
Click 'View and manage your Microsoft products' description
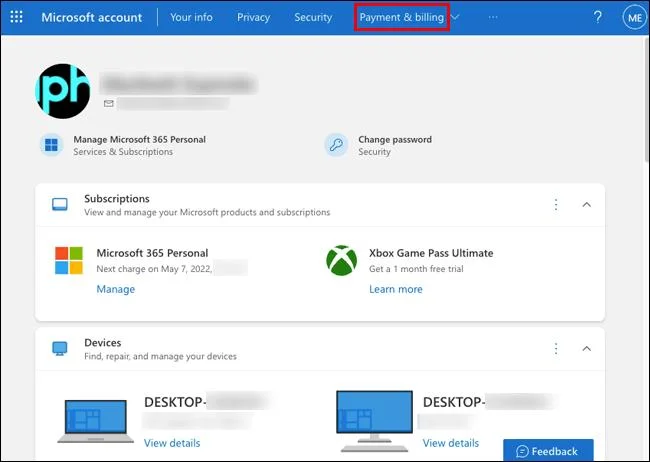207,212
